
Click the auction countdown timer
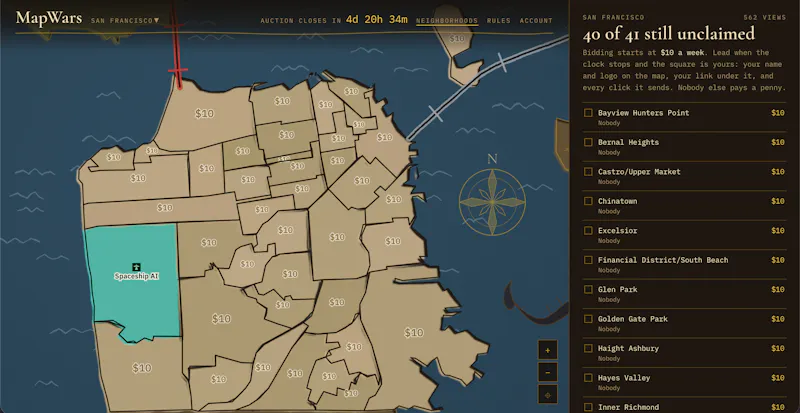377,20
